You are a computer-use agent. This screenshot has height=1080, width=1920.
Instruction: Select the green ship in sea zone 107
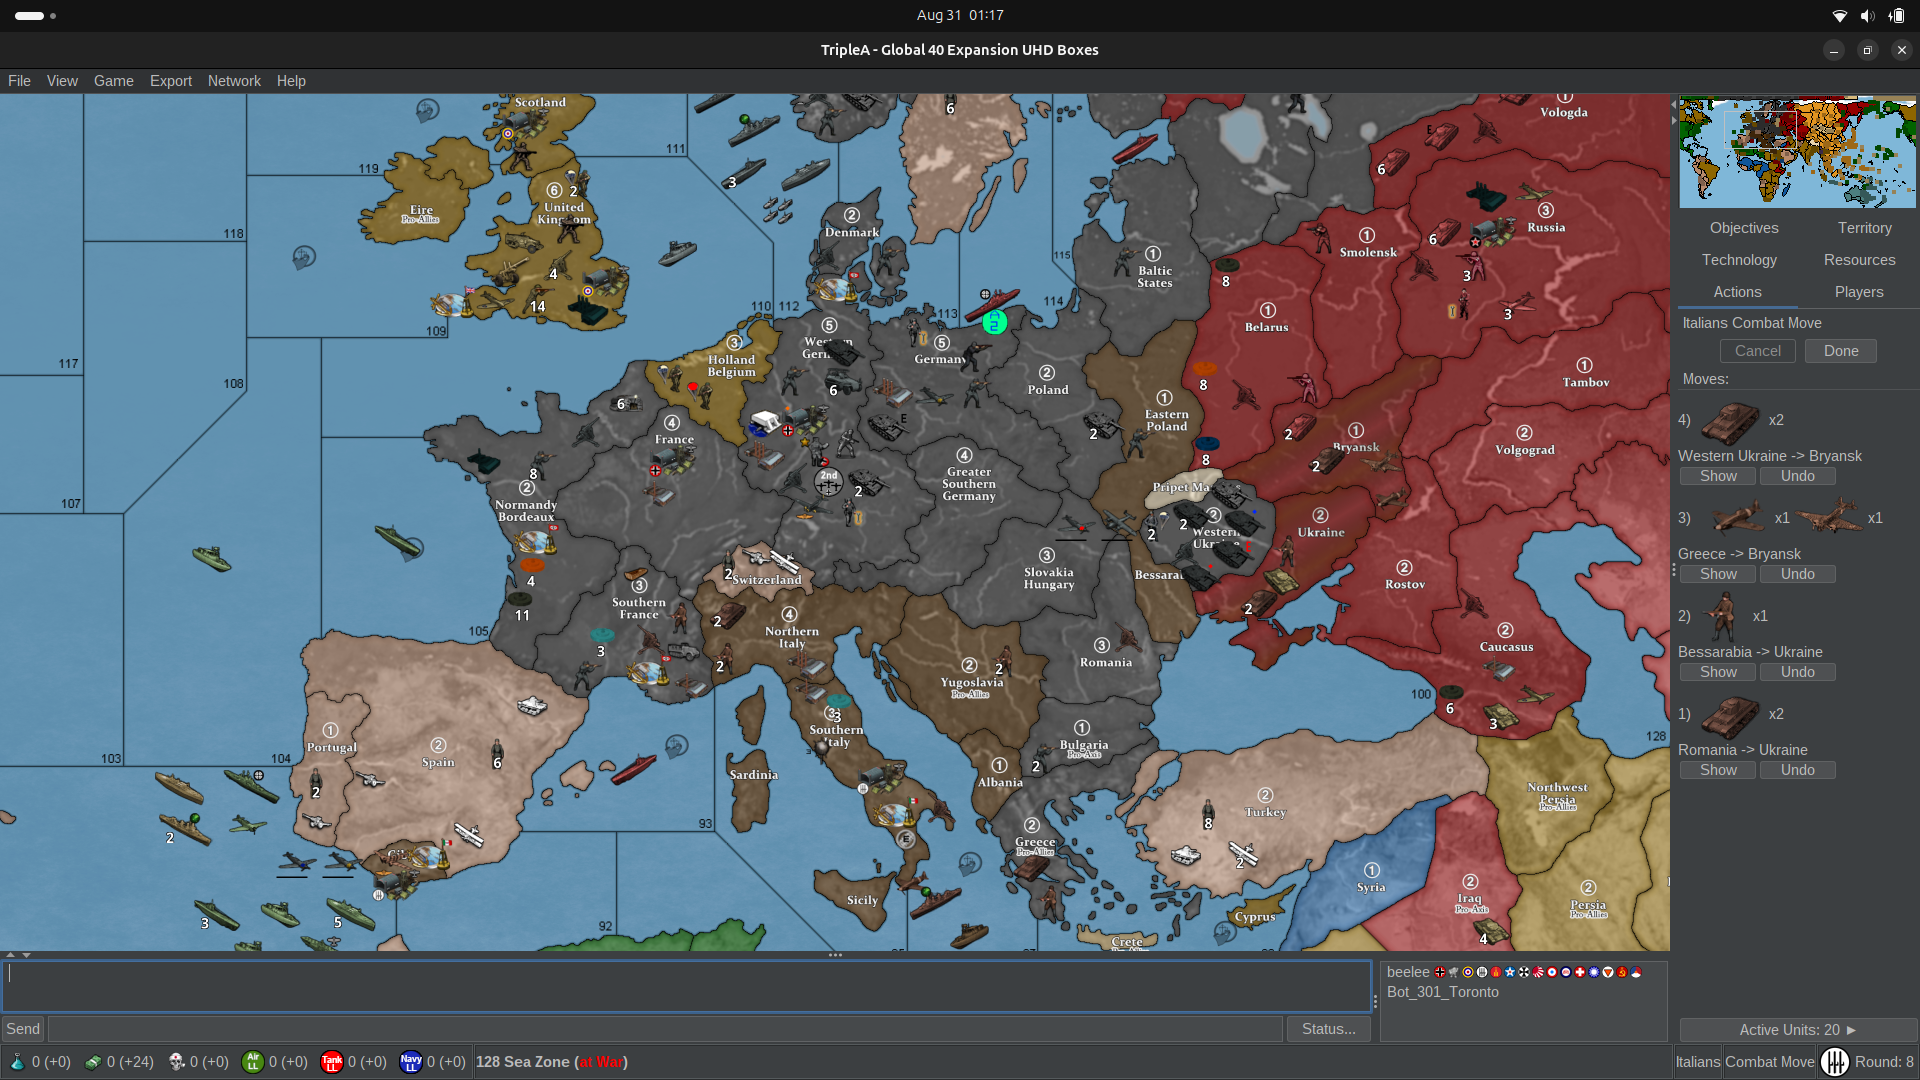click(212, 558)
